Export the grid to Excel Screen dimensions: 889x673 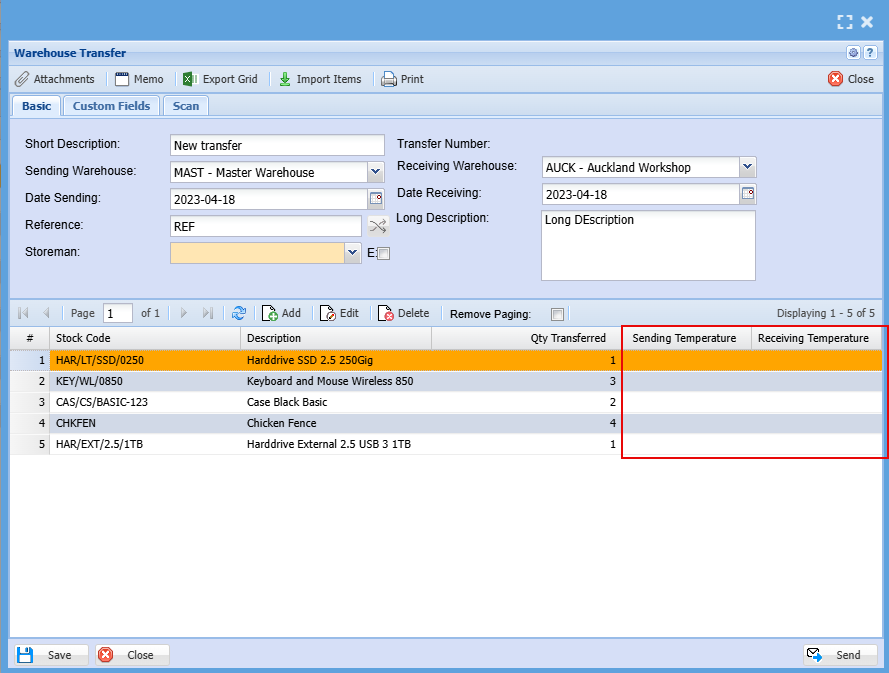pyautogui.click(x=220, y=79)
